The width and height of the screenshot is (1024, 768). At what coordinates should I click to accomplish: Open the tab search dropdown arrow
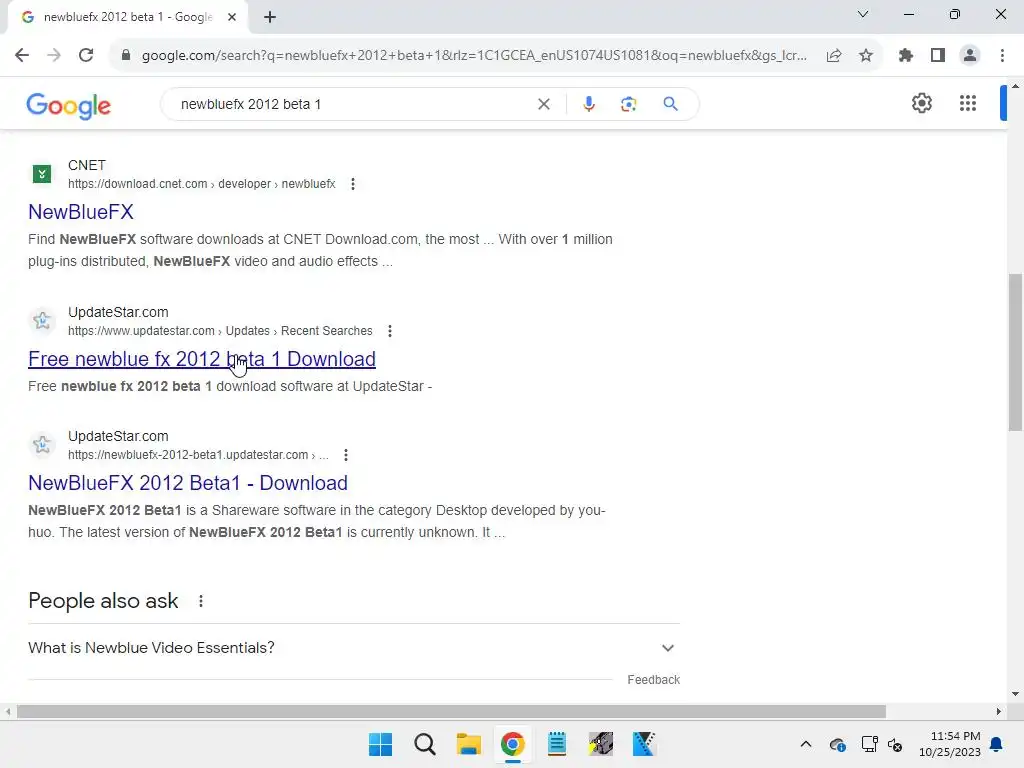click(x=863, y=14)
